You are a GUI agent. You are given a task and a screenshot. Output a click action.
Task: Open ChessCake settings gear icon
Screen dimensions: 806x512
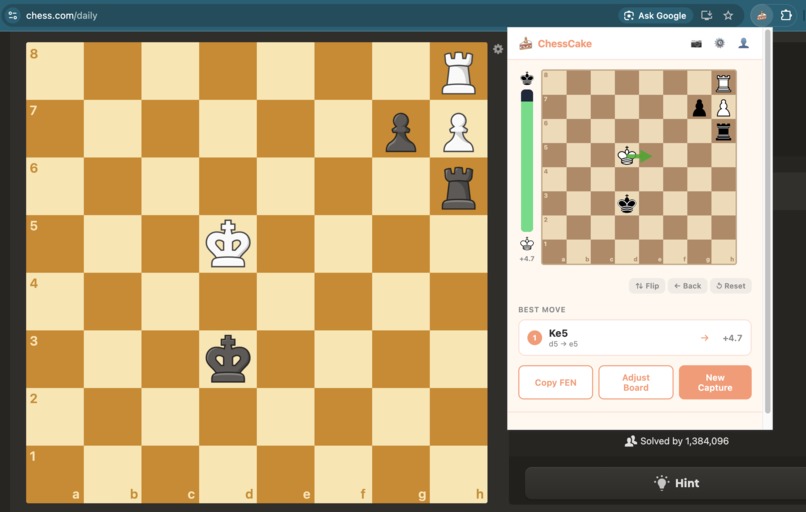click(x=720, y=43)
